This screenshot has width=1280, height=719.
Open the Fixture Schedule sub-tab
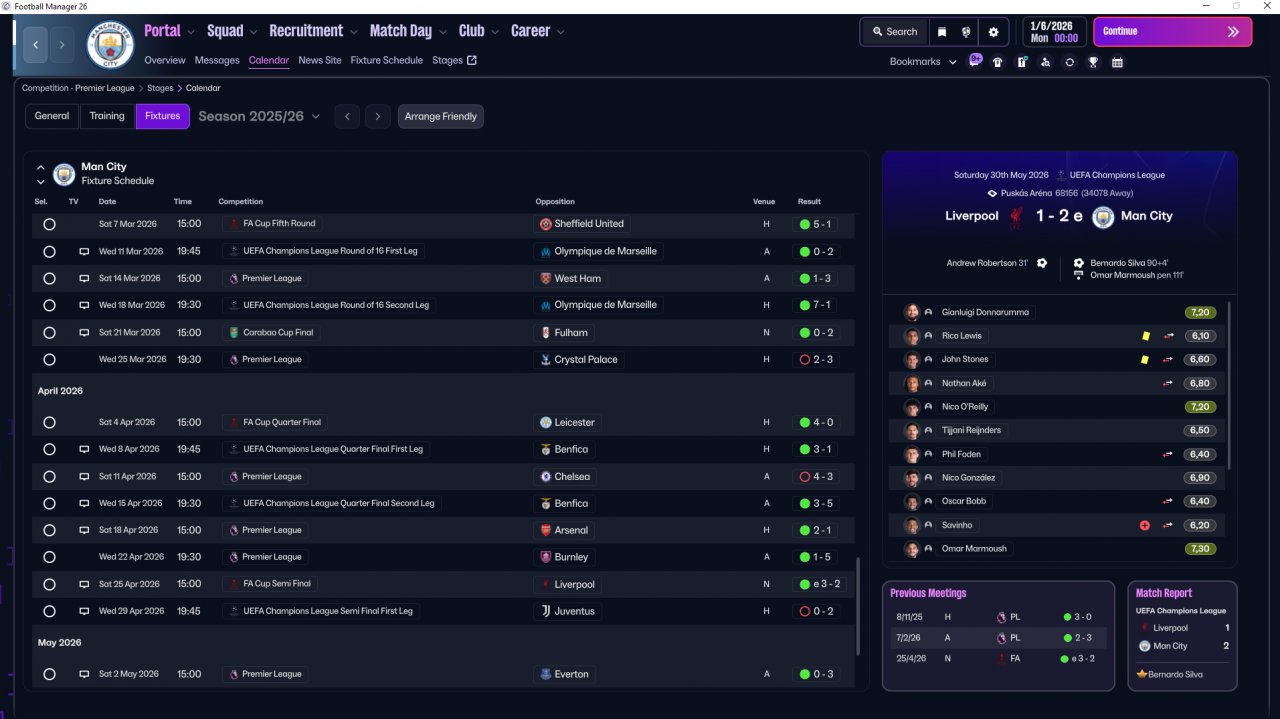(x=386, y=60)
